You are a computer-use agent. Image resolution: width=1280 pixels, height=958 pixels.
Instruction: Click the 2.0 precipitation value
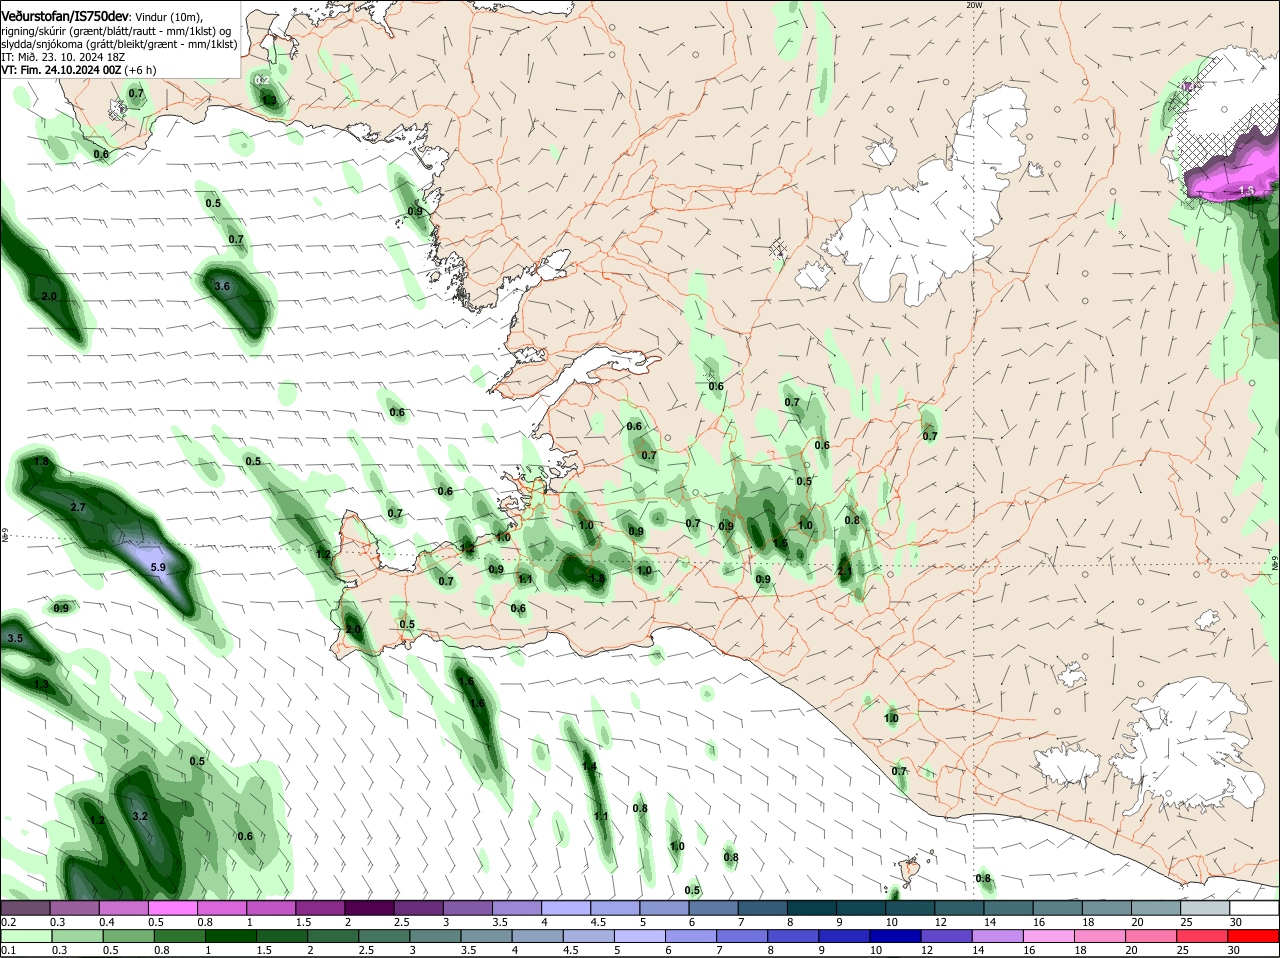click(x=49, y=296)
